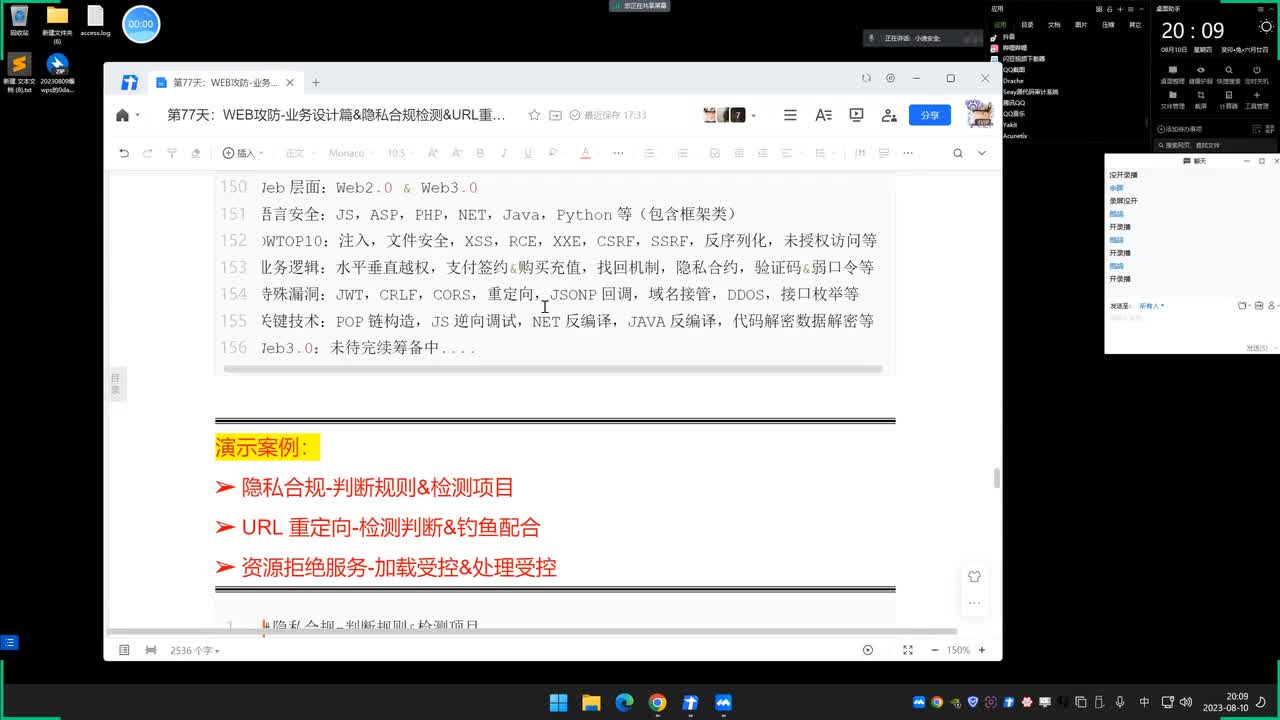Click the blue 分享 share button
Image resolution: width=1280 pixels, height=720 pixels.
[x=930, y=115]
